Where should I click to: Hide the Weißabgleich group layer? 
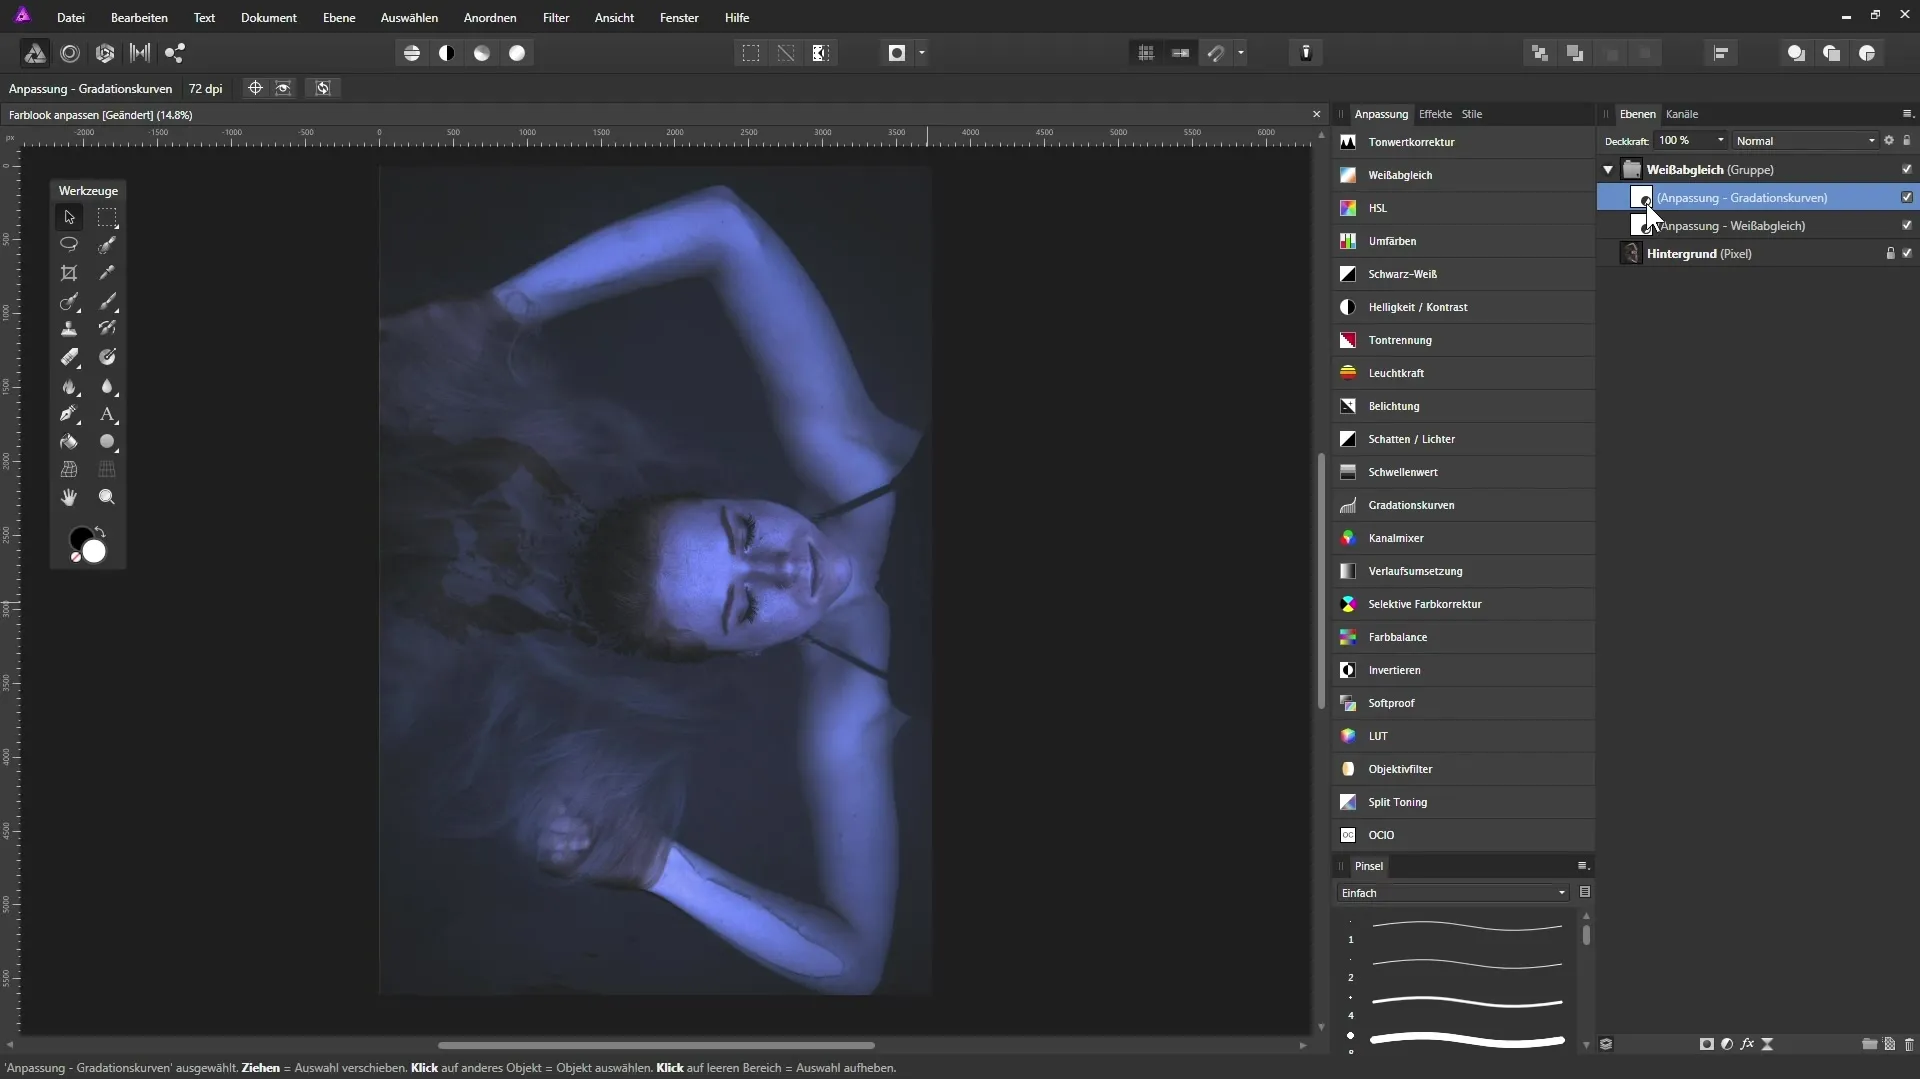(x=1906, y=169)
